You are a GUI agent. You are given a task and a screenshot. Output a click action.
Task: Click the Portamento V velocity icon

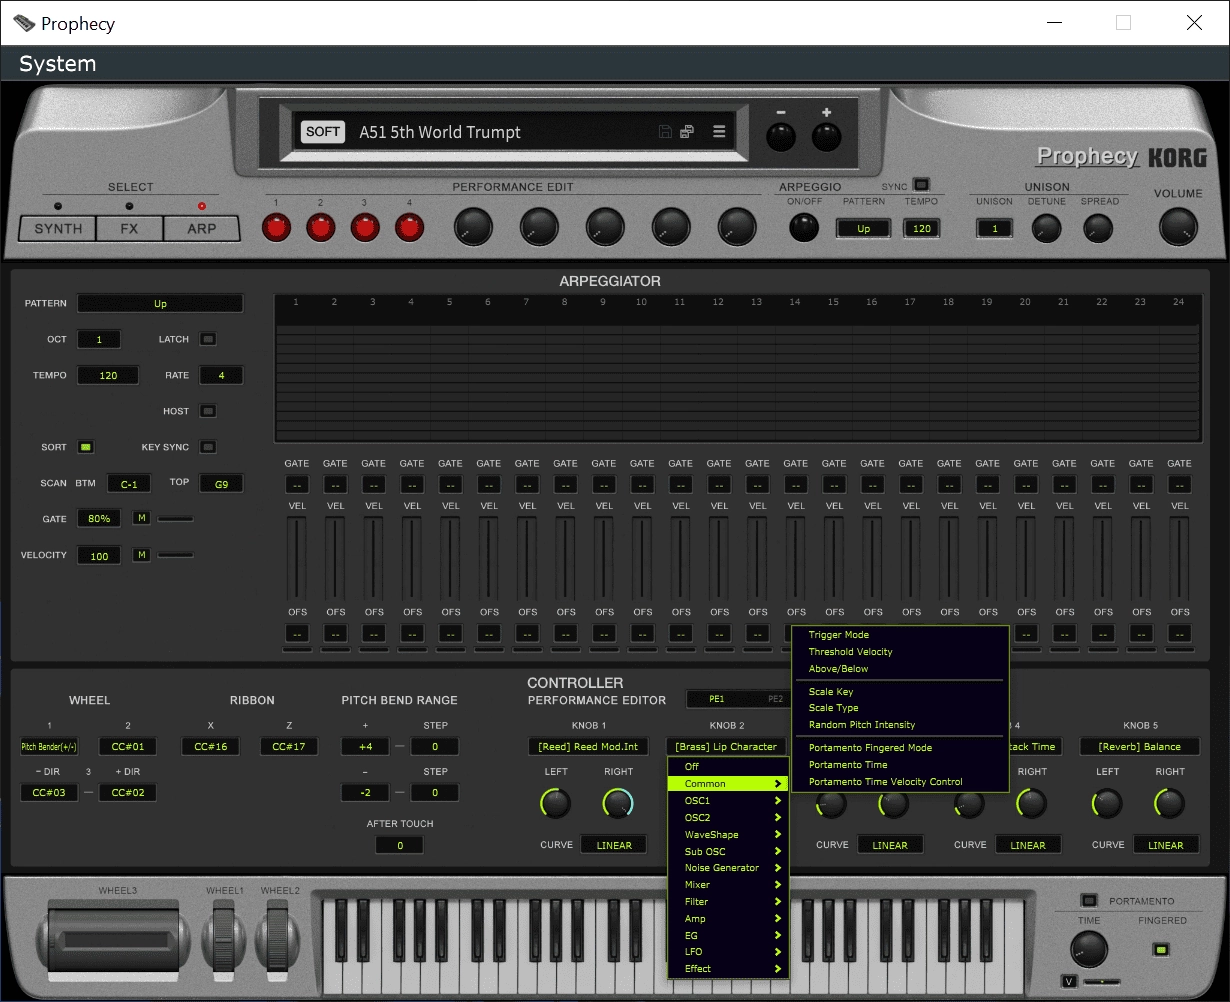pos(1069,981)
